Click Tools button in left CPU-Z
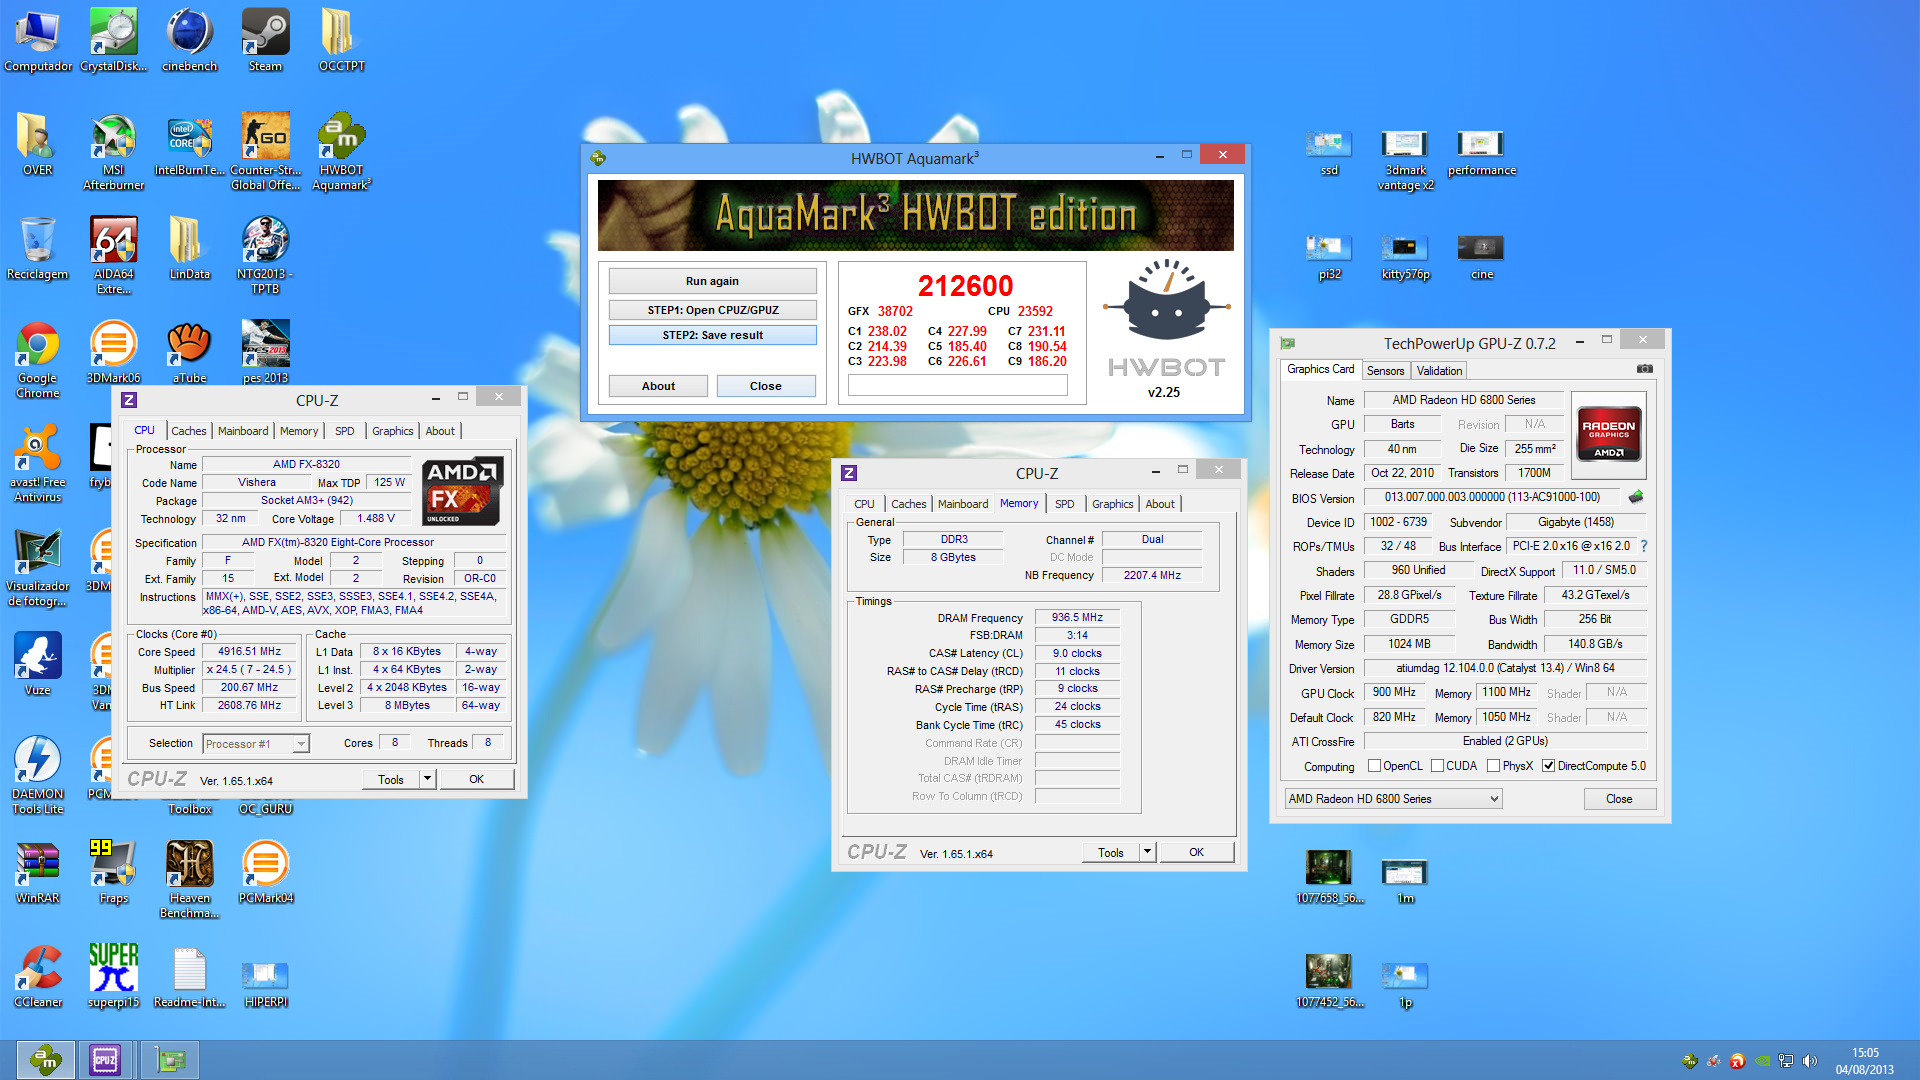The height and width of the screenshot is (1080, 1920). click(391, 779)
